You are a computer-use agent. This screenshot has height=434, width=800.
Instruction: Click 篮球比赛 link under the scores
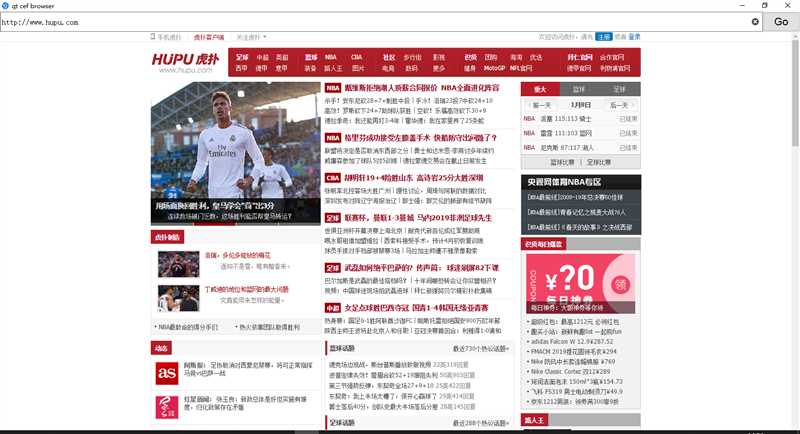(x=562, y=162)
